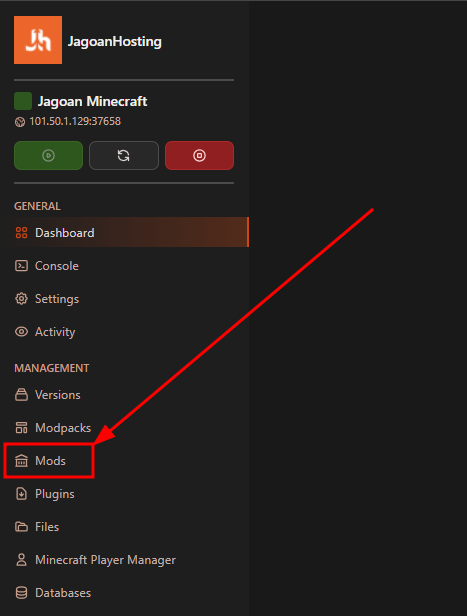Viewport: 467px width, 616px height.
Task: Click the Mods building icon
Action: coord(21,460)
